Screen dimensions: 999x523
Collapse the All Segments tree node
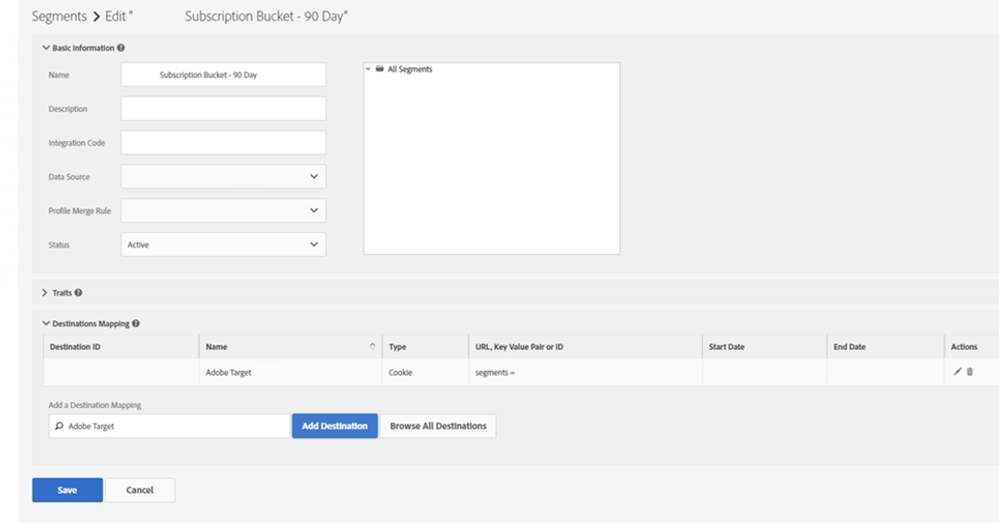[369, 70]
